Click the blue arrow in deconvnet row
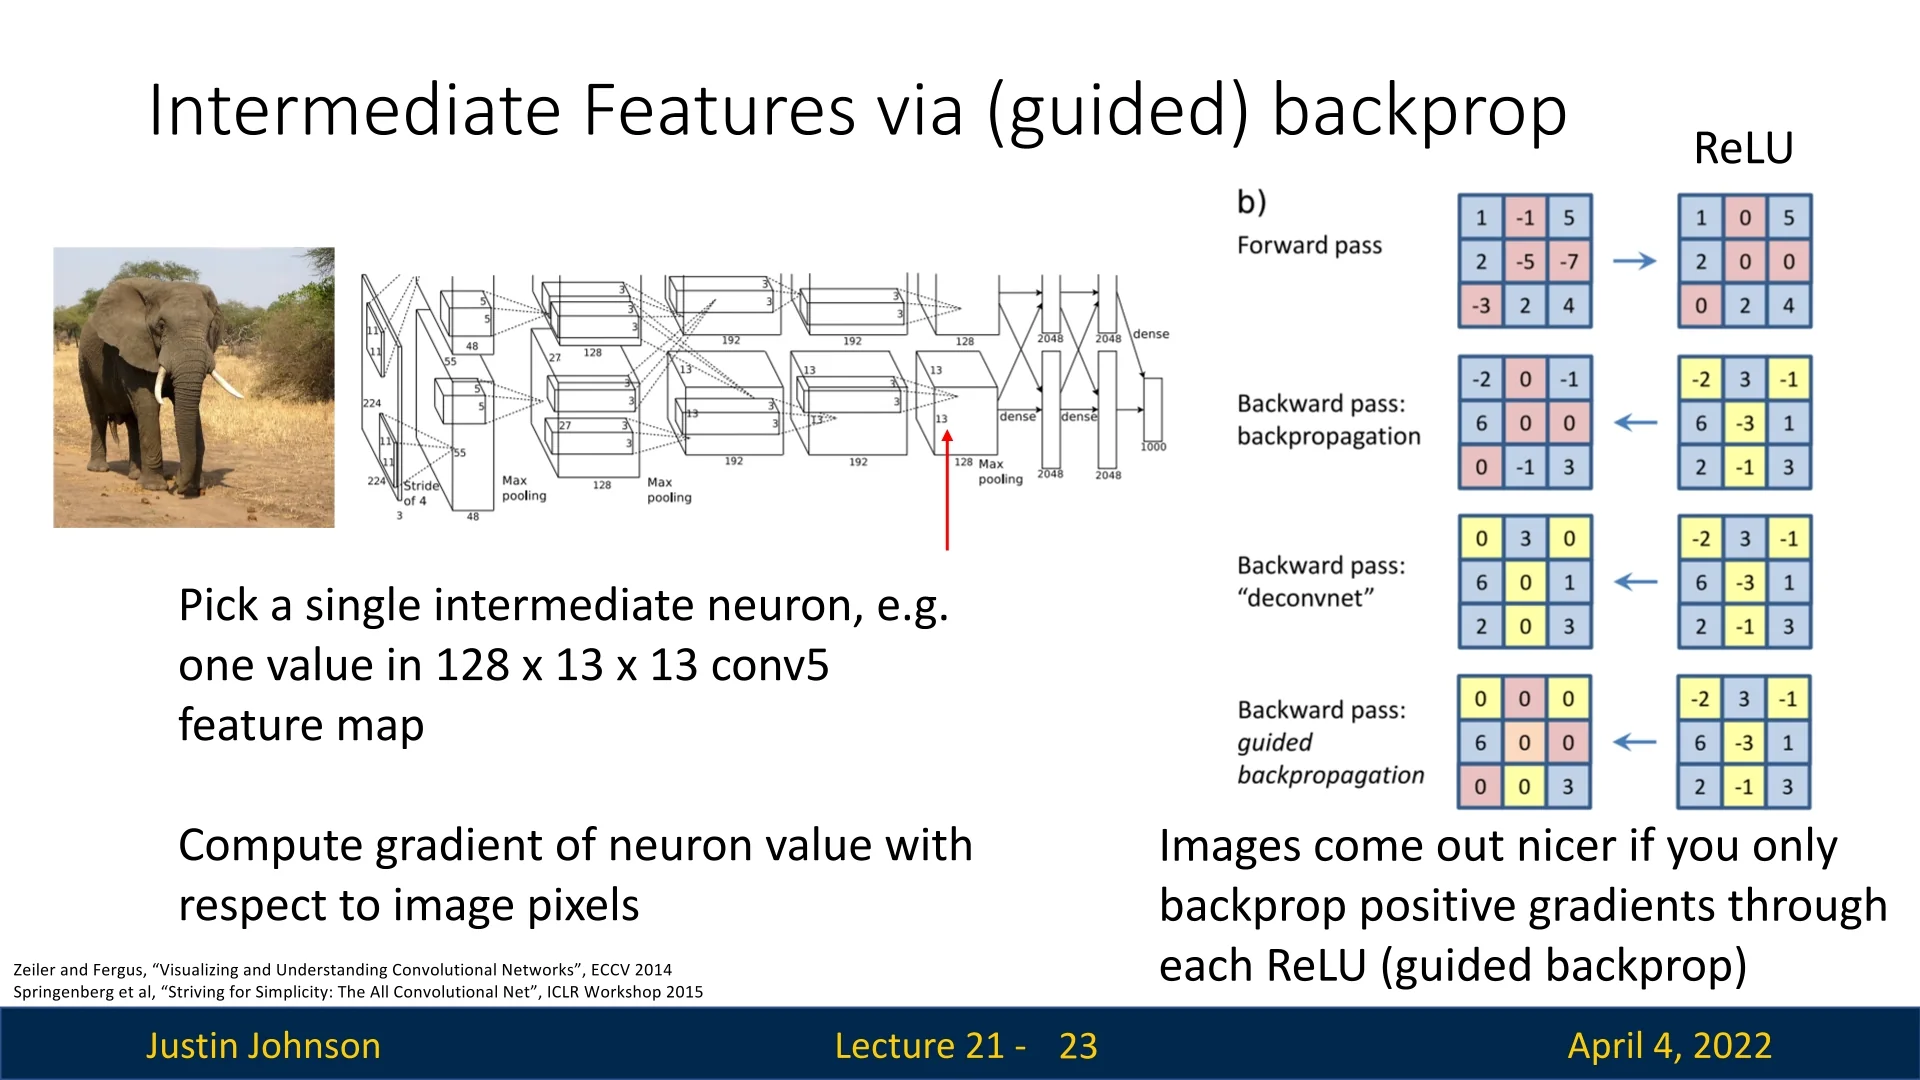 [x=1634, y=582]
